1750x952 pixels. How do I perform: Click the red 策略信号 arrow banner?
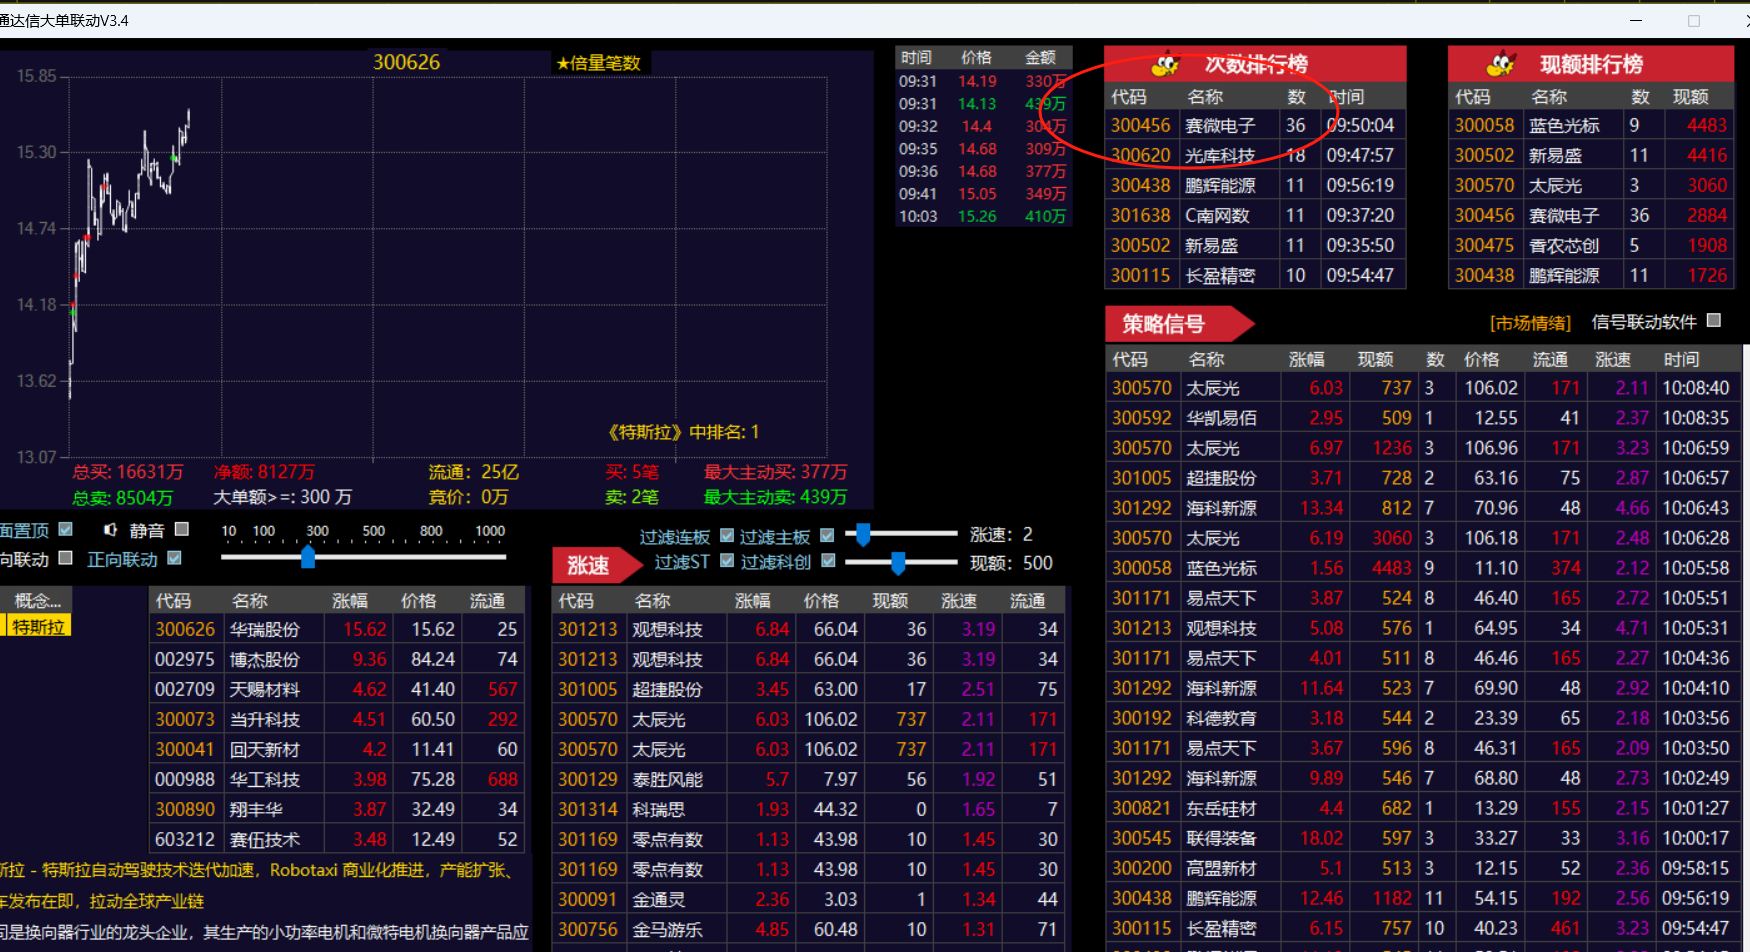coord(1170,324)
